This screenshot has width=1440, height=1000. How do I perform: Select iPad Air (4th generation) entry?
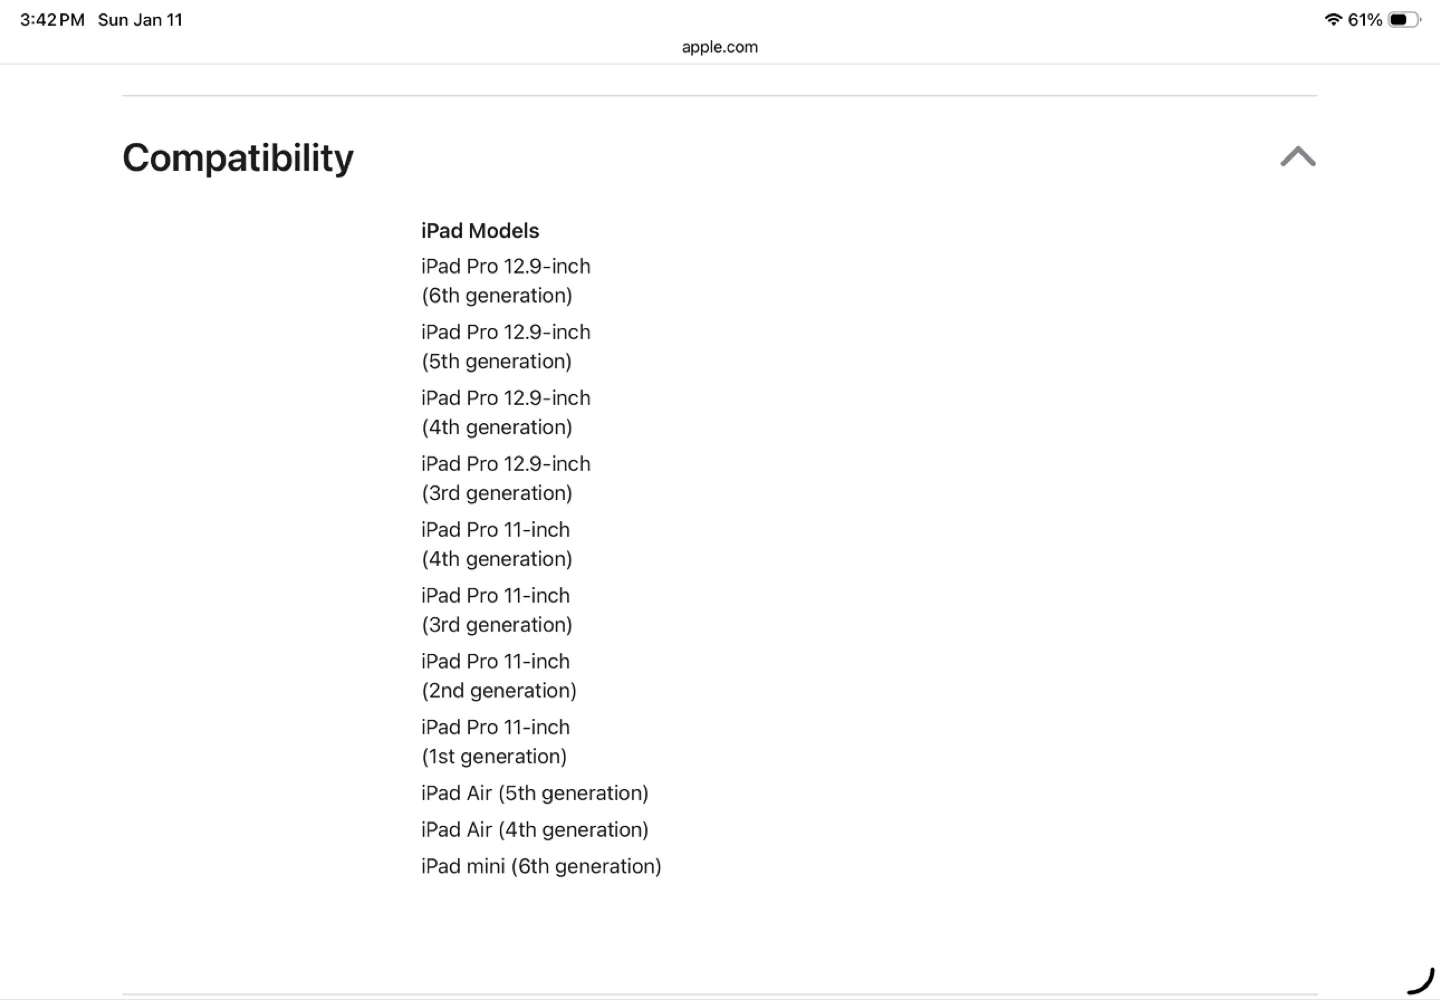coord(534,830)
